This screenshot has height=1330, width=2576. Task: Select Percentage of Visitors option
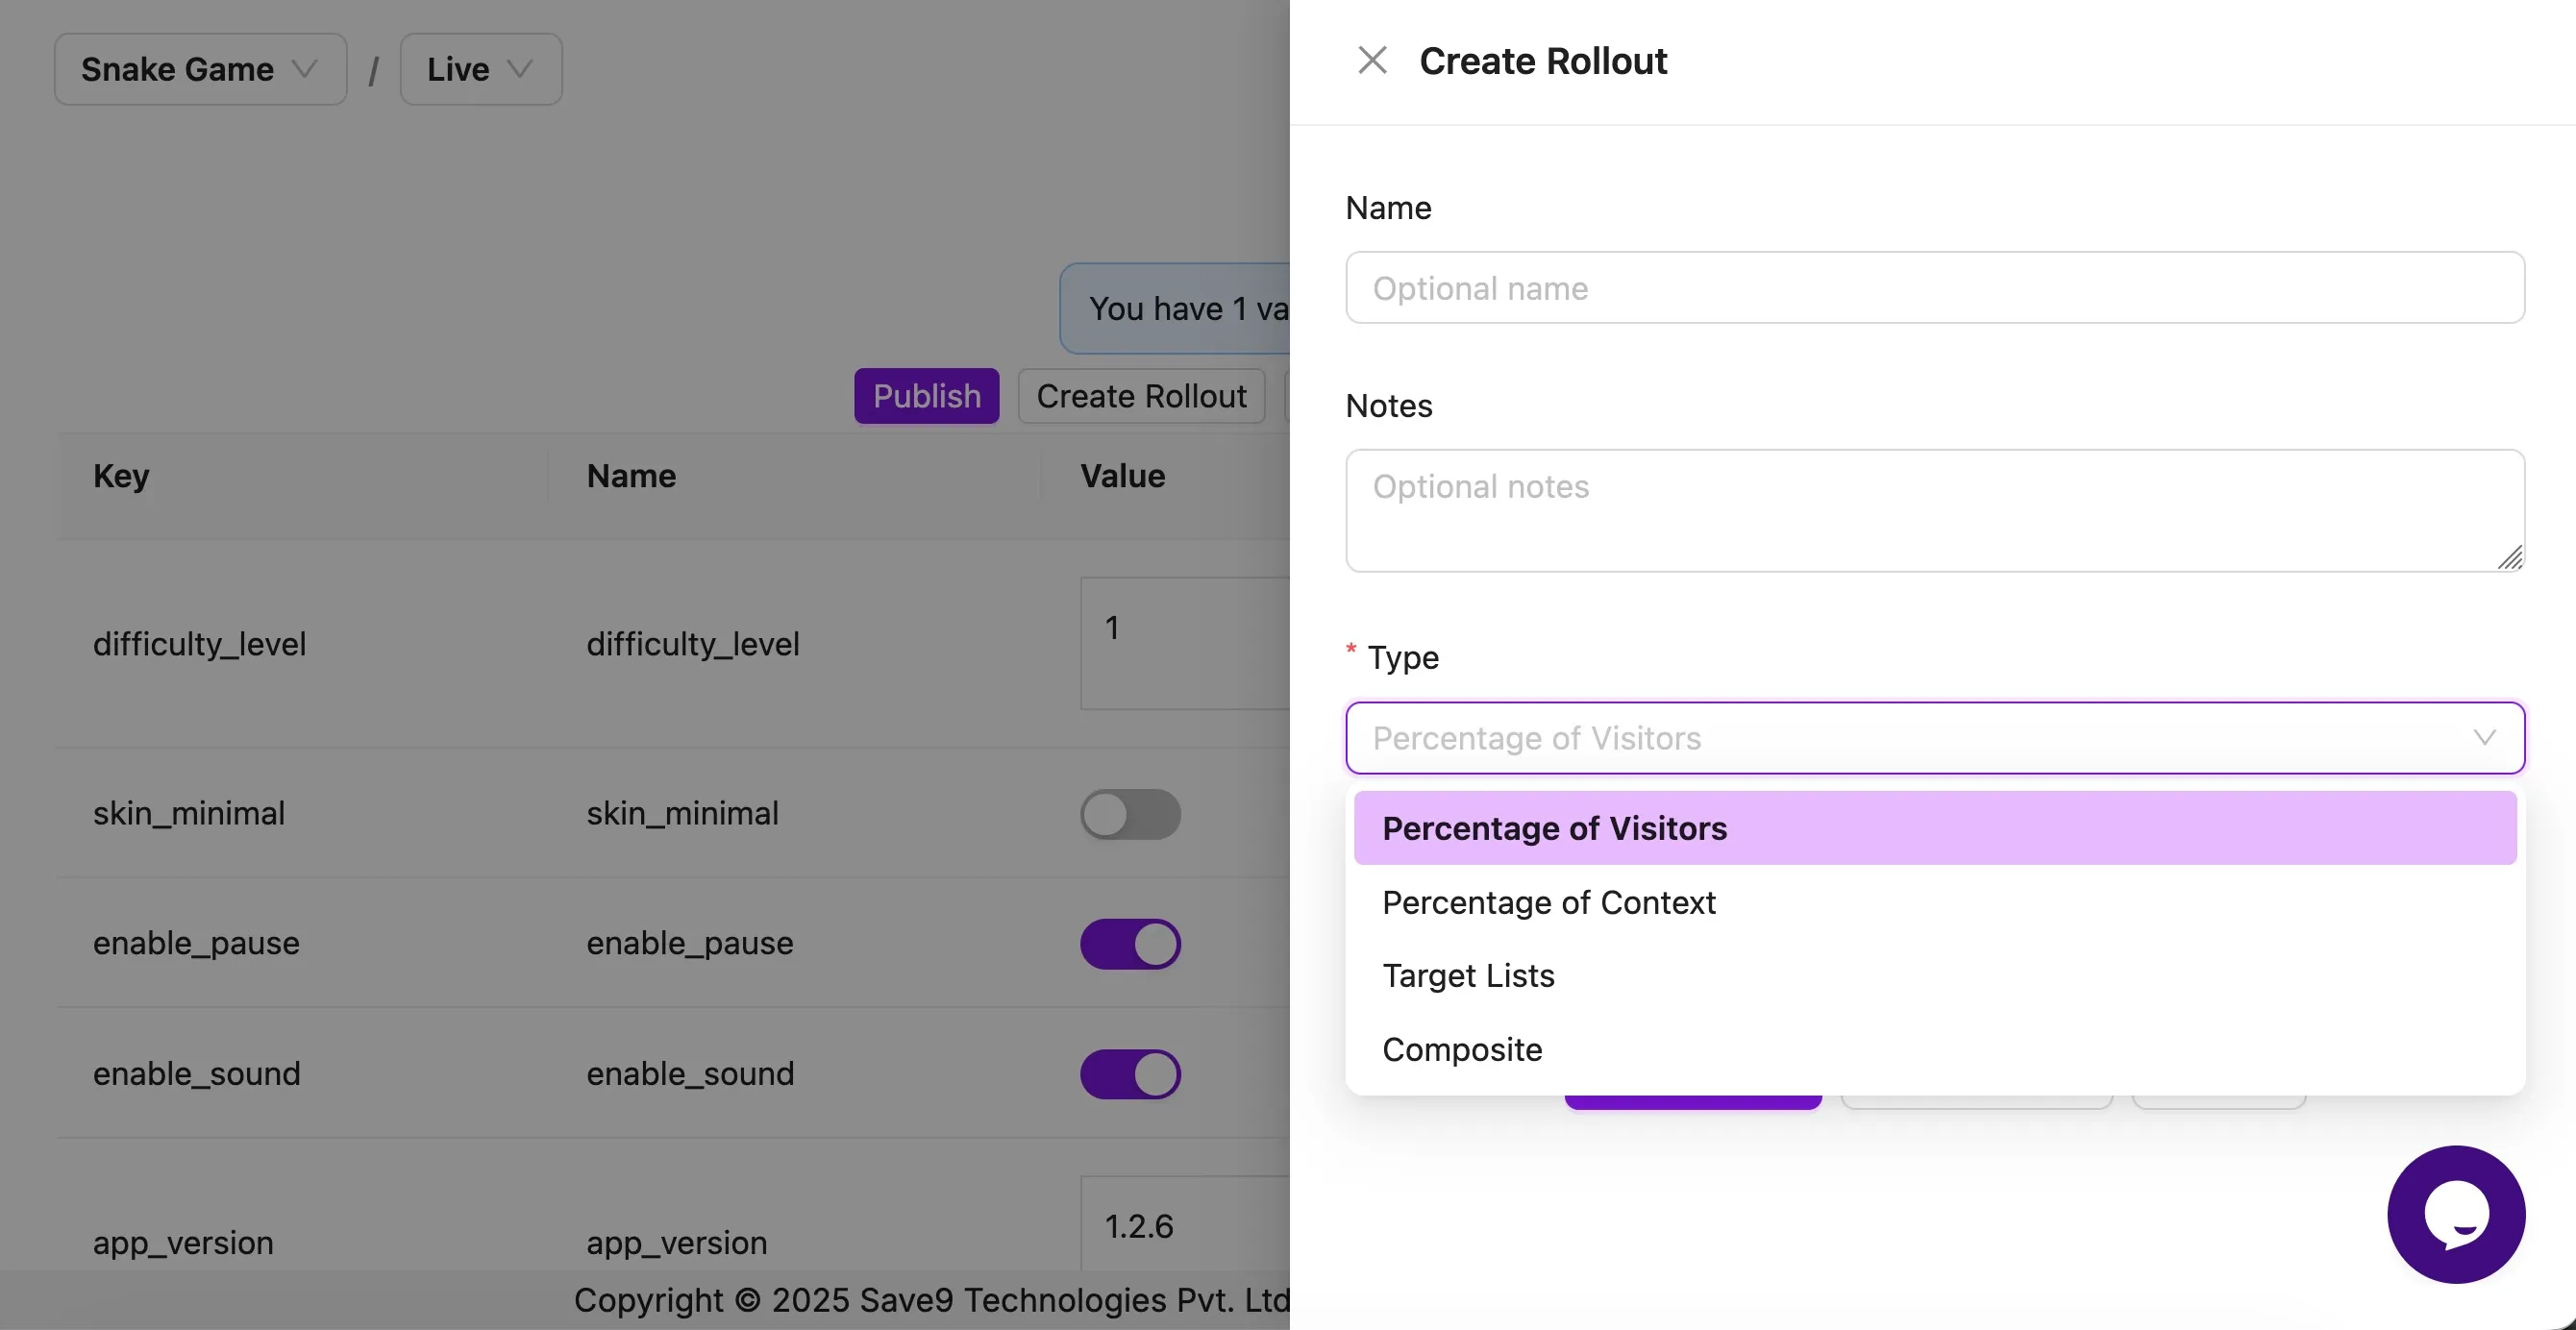tap(1935, 828)
